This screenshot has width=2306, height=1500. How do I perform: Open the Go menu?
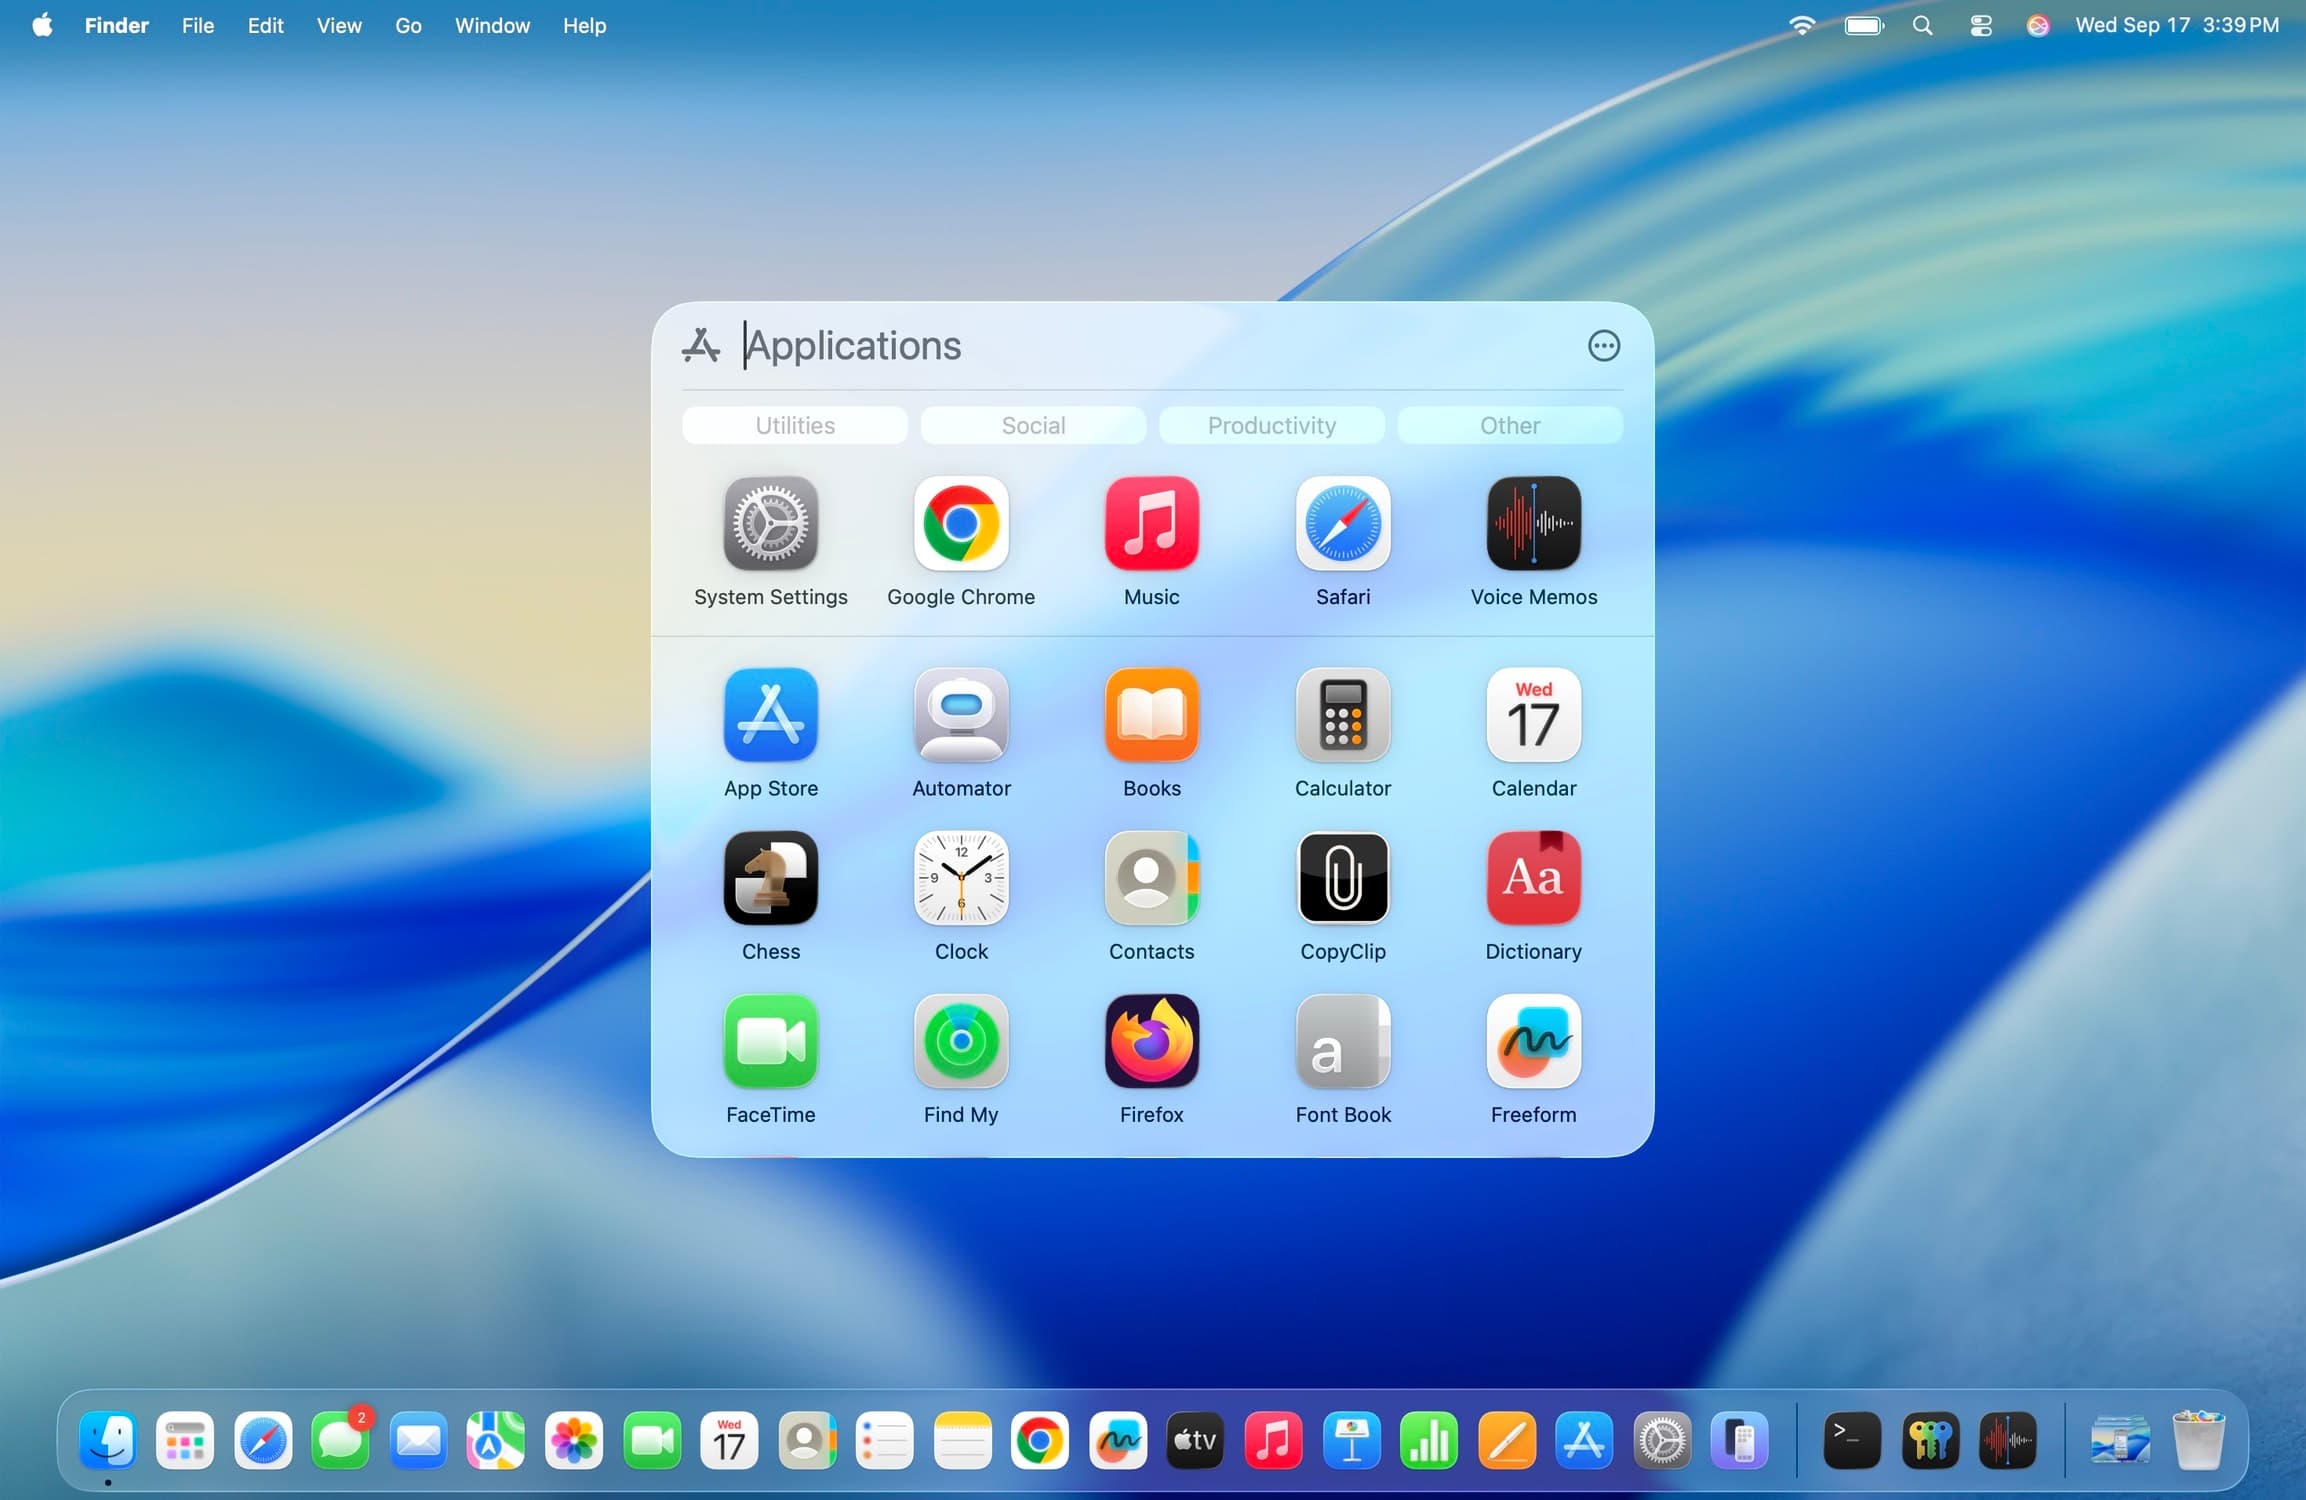click(408, 25)
